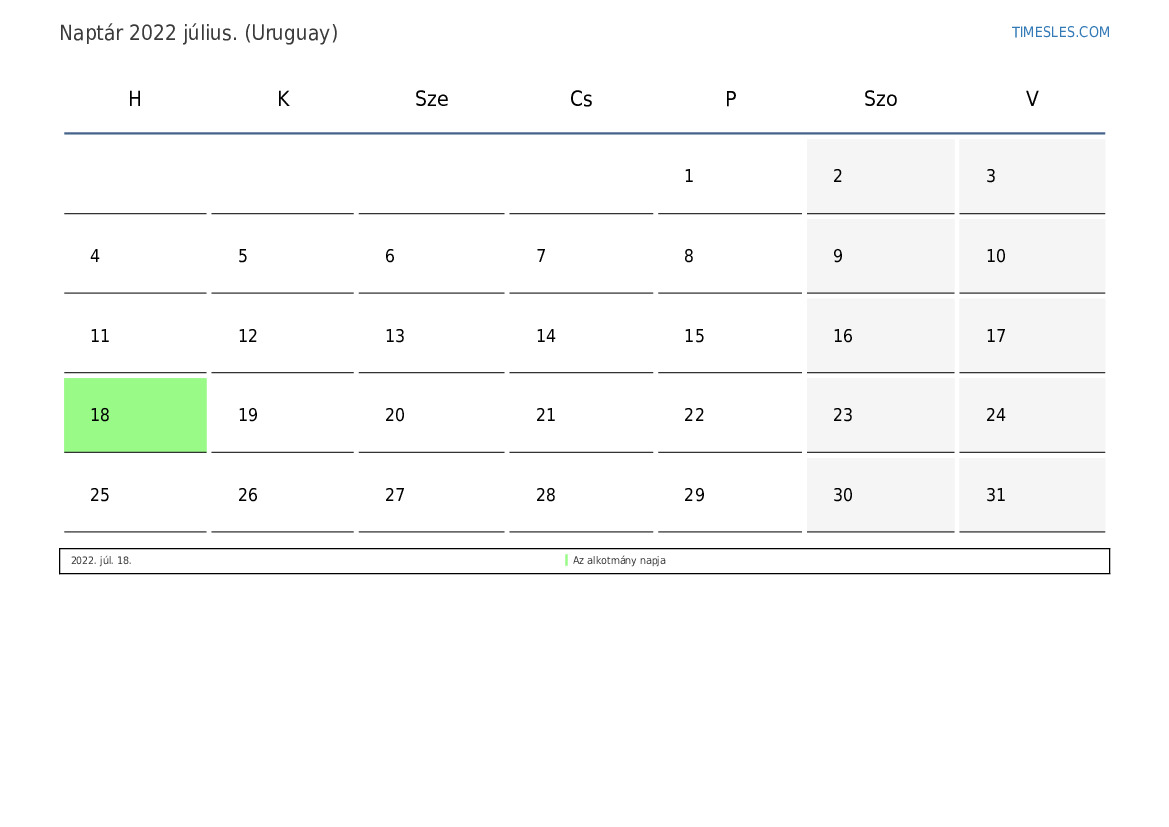Select Sunday July 31 cell
The image size is (1169, 827).
point(1032,494)
